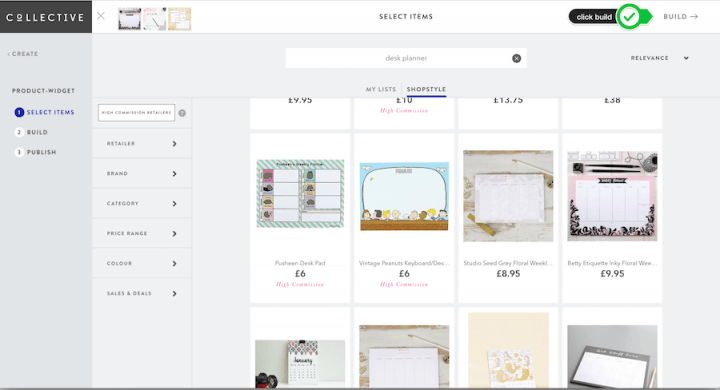Click Studio Seed Grey Floral Weekl... title
Viewport: 720px width, 390px height.
point(508,263)
